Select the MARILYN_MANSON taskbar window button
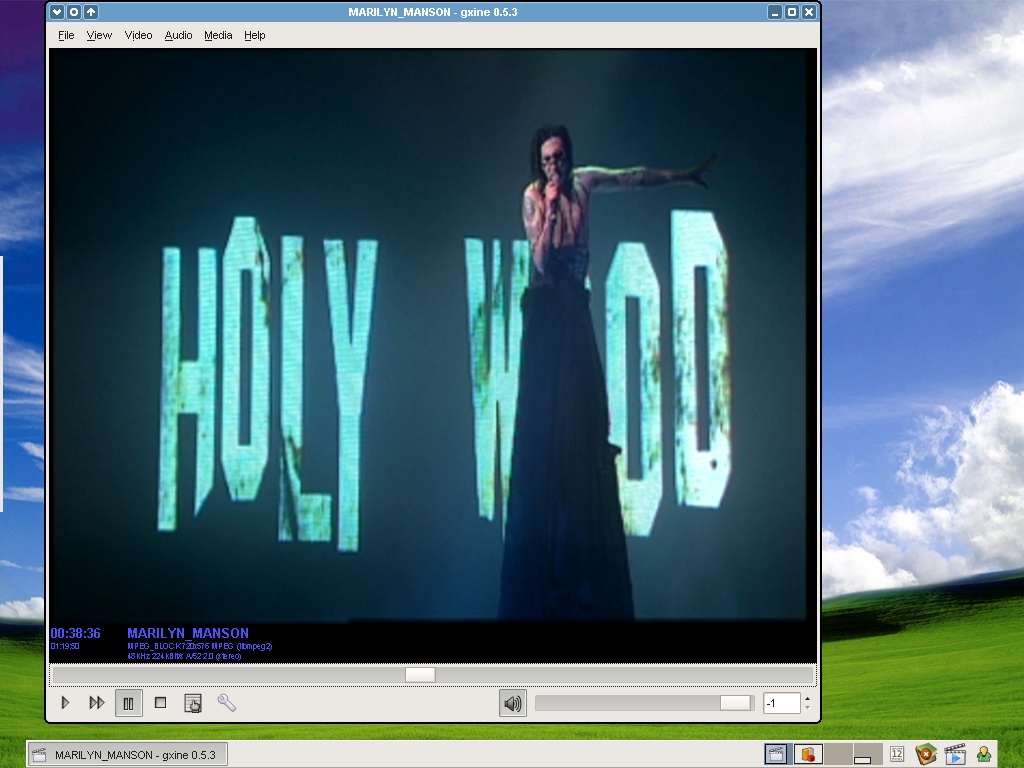Viewport: 1024px width, 768px height. coord(127,754)
